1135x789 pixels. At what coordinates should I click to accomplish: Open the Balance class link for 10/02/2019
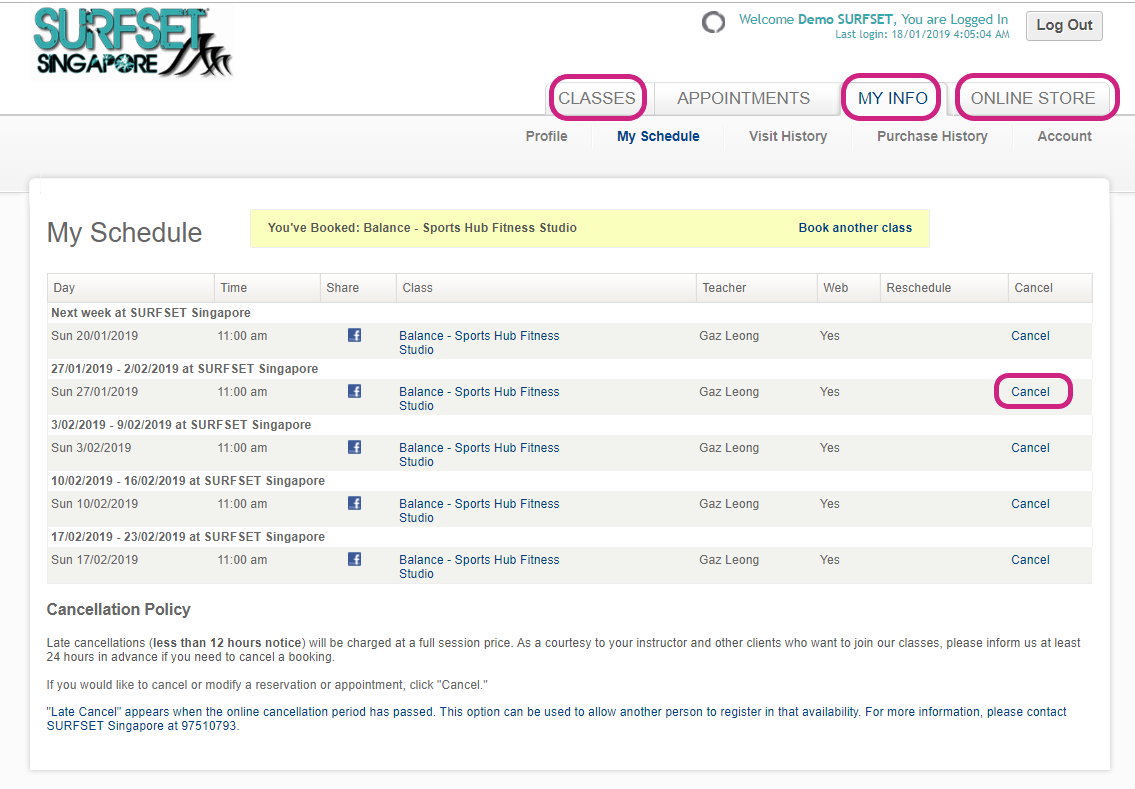pos(479,510)
